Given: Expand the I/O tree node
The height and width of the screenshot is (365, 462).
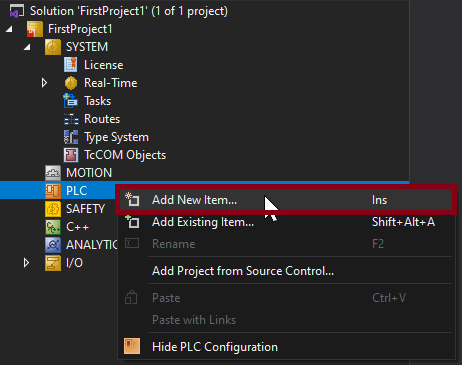Looking at the screenshot, I should [x=26, y=263].
